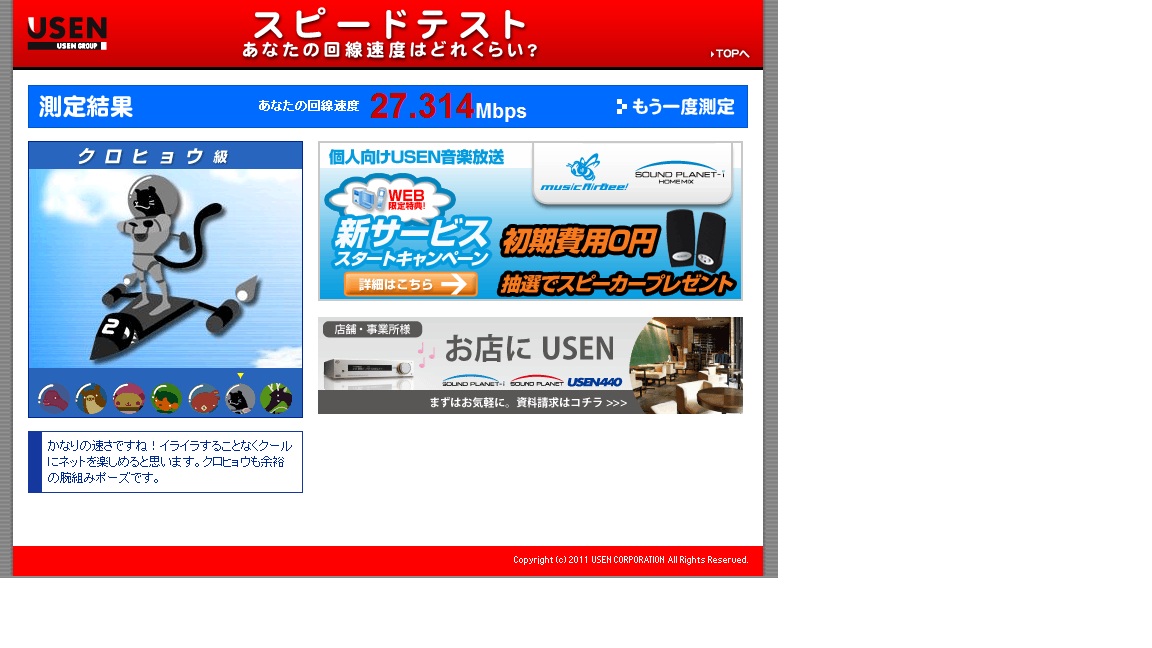
Task: Click the 店舗・事業所様 label
Action: tap(372, 329)
